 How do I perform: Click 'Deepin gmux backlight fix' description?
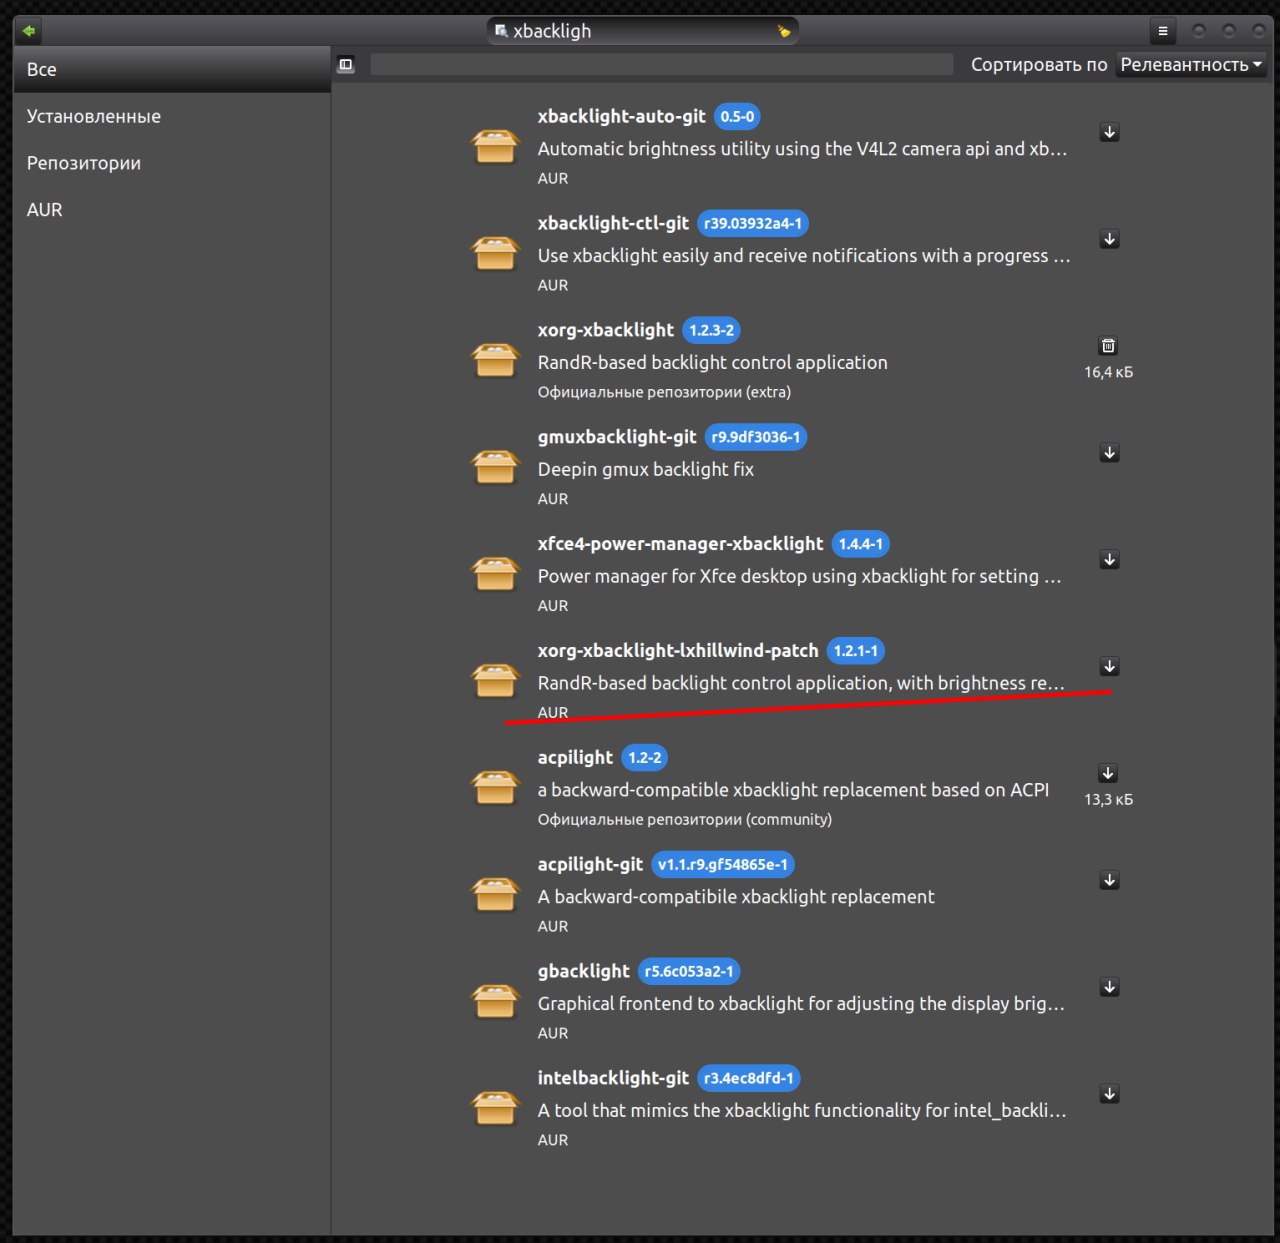pos(646,469)
